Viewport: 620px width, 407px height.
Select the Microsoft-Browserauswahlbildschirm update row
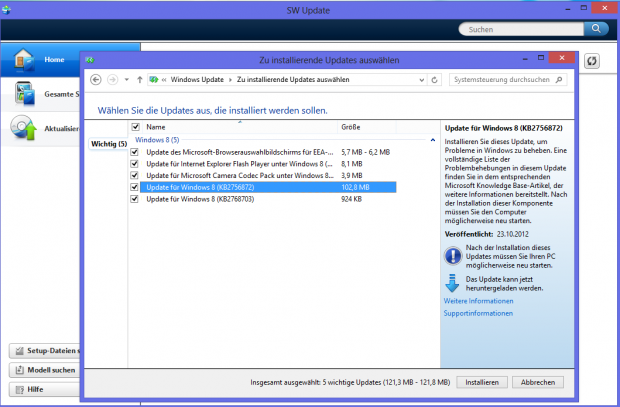point(268,152)
